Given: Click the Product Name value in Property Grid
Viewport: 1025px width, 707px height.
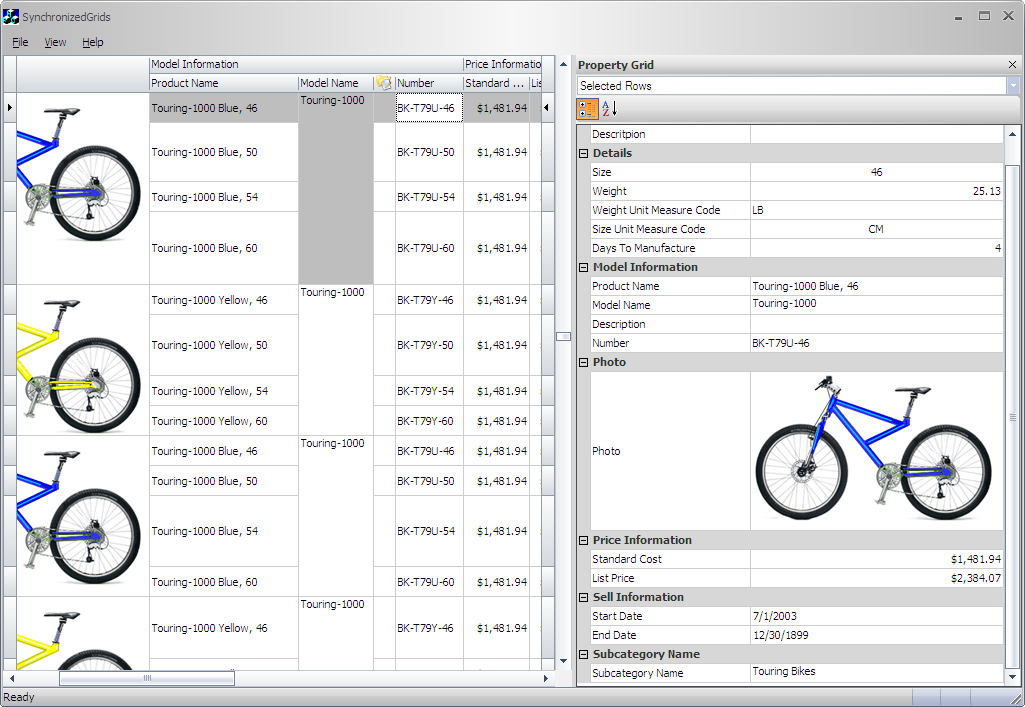Looking at the screenshot, I should pyautogui.click(x=877, y=286).
